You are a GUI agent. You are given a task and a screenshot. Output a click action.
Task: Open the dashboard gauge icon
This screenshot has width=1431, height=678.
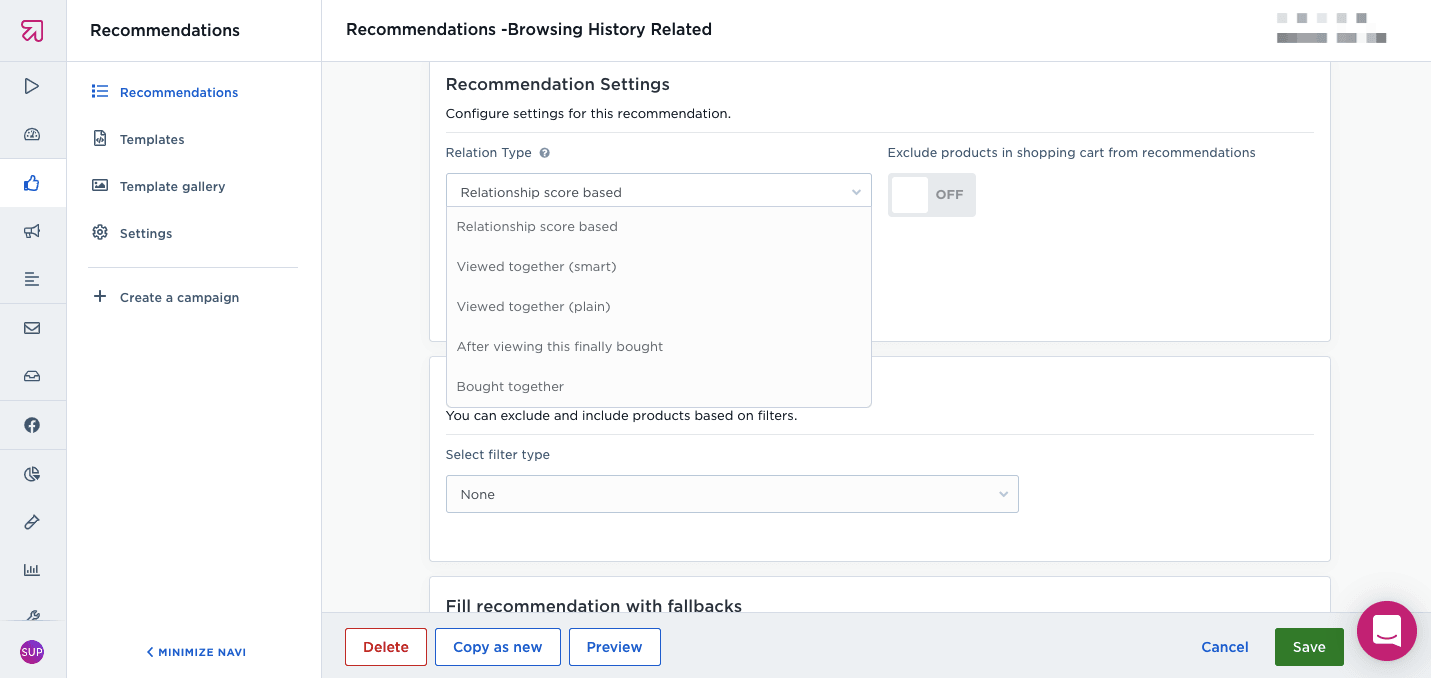tap(32, 135)
